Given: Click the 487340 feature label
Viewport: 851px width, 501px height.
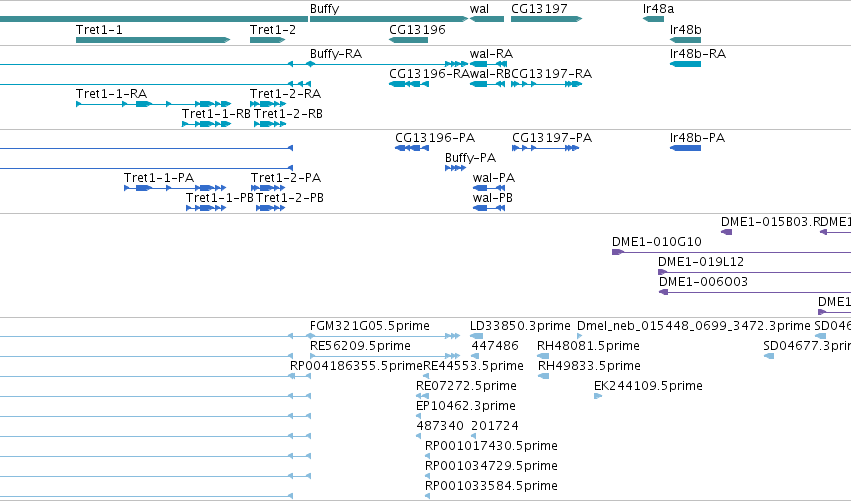Looking at the screenshot, I should (440, 426).
